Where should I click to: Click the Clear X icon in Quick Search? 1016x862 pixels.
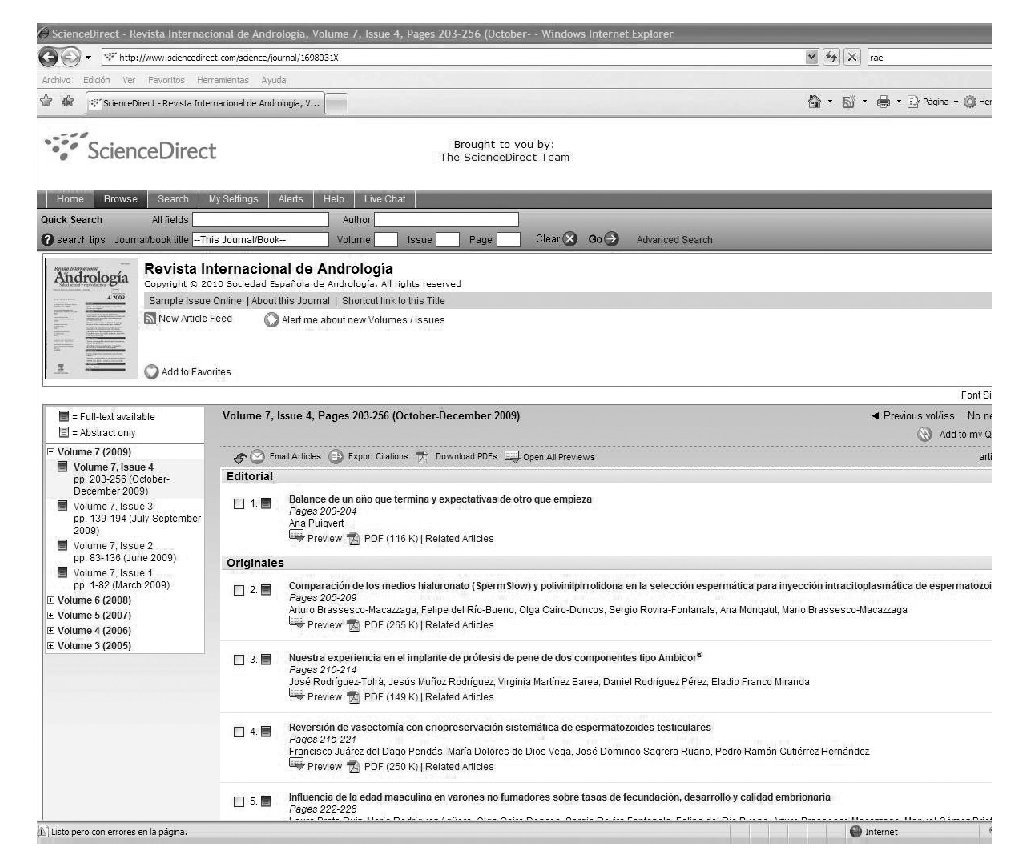(571, 239)
